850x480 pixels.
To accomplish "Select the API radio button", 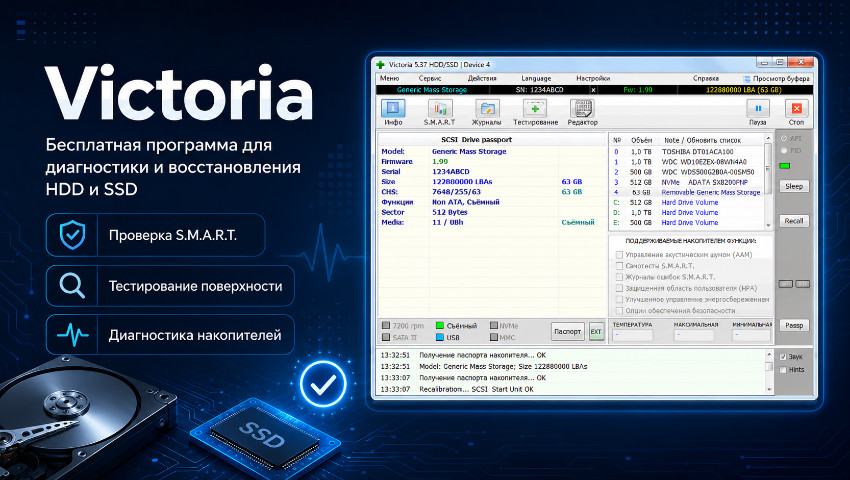I will click(784, 138).
